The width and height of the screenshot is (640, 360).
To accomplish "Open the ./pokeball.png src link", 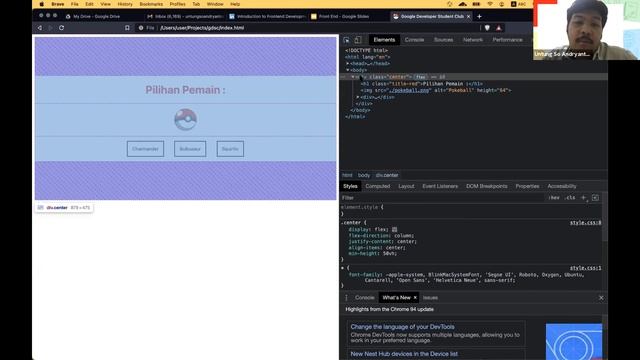I will point(409,90).
